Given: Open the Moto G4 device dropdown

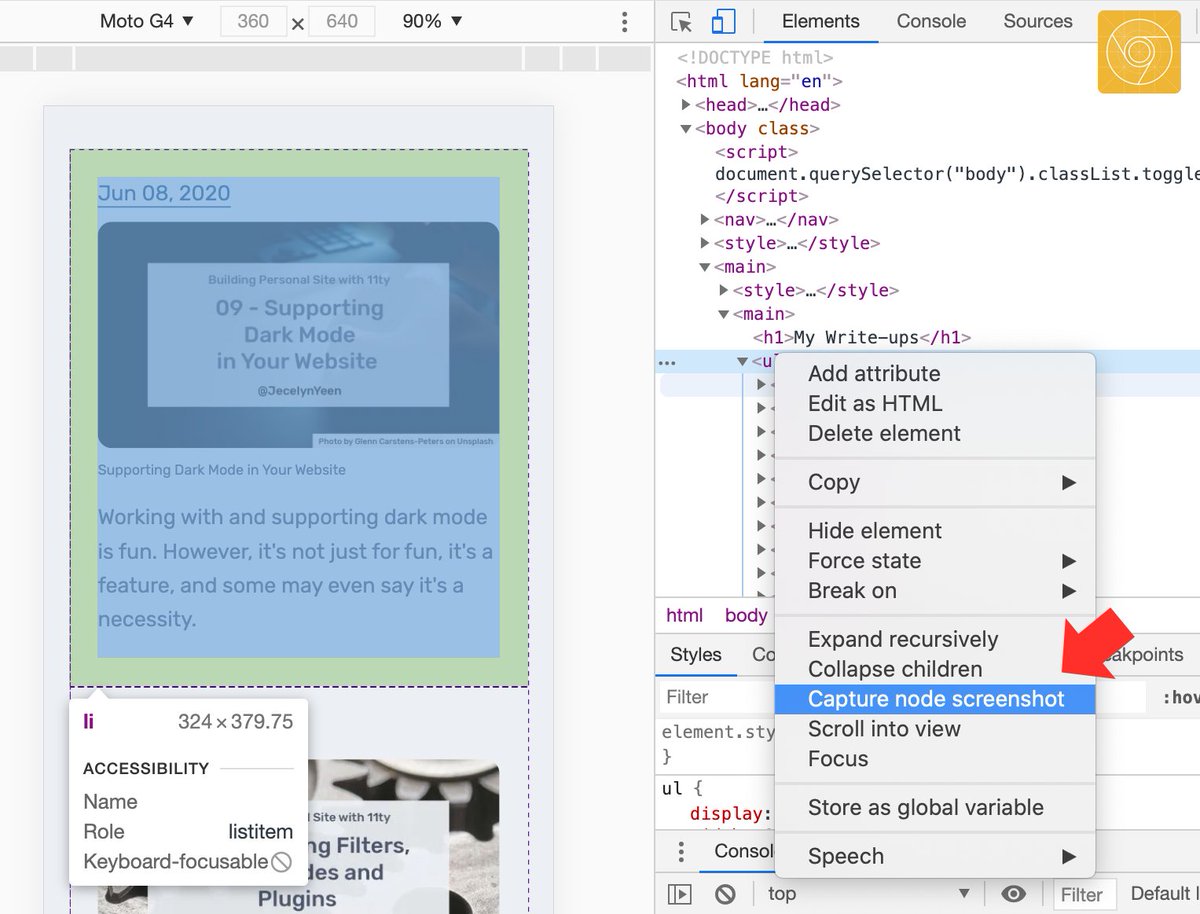Looking at the screenshot, I should coord(148,21).
